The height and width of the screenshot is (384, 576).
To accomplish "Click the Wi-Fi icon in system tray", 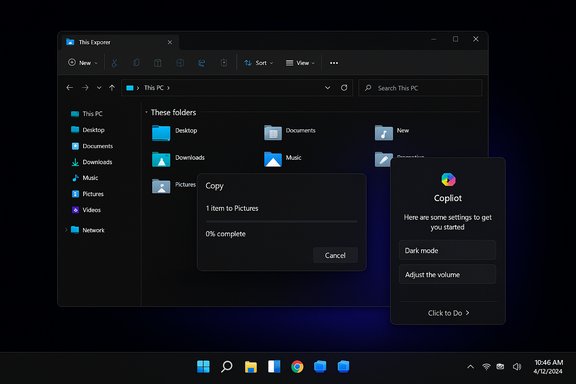I will coord(486,367).
